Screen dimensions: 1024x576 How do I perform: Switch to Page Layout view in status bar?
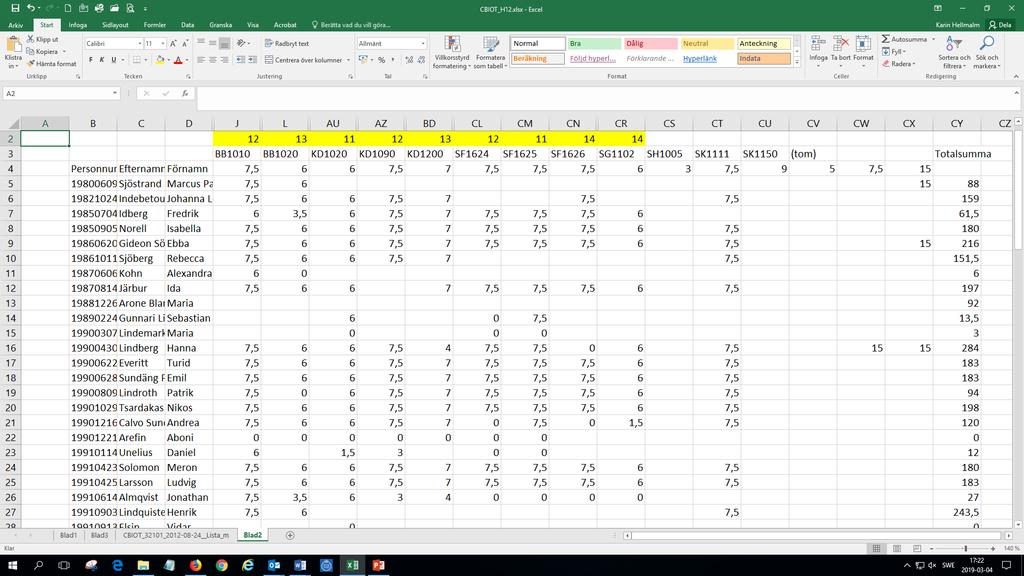(x=897, y=549)
